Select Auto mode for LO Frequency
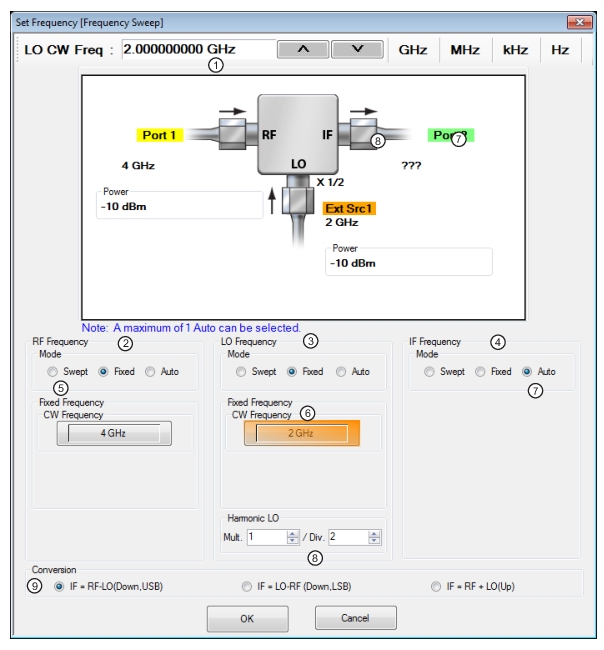Viewport: 604px width, 650px height. 339,371
